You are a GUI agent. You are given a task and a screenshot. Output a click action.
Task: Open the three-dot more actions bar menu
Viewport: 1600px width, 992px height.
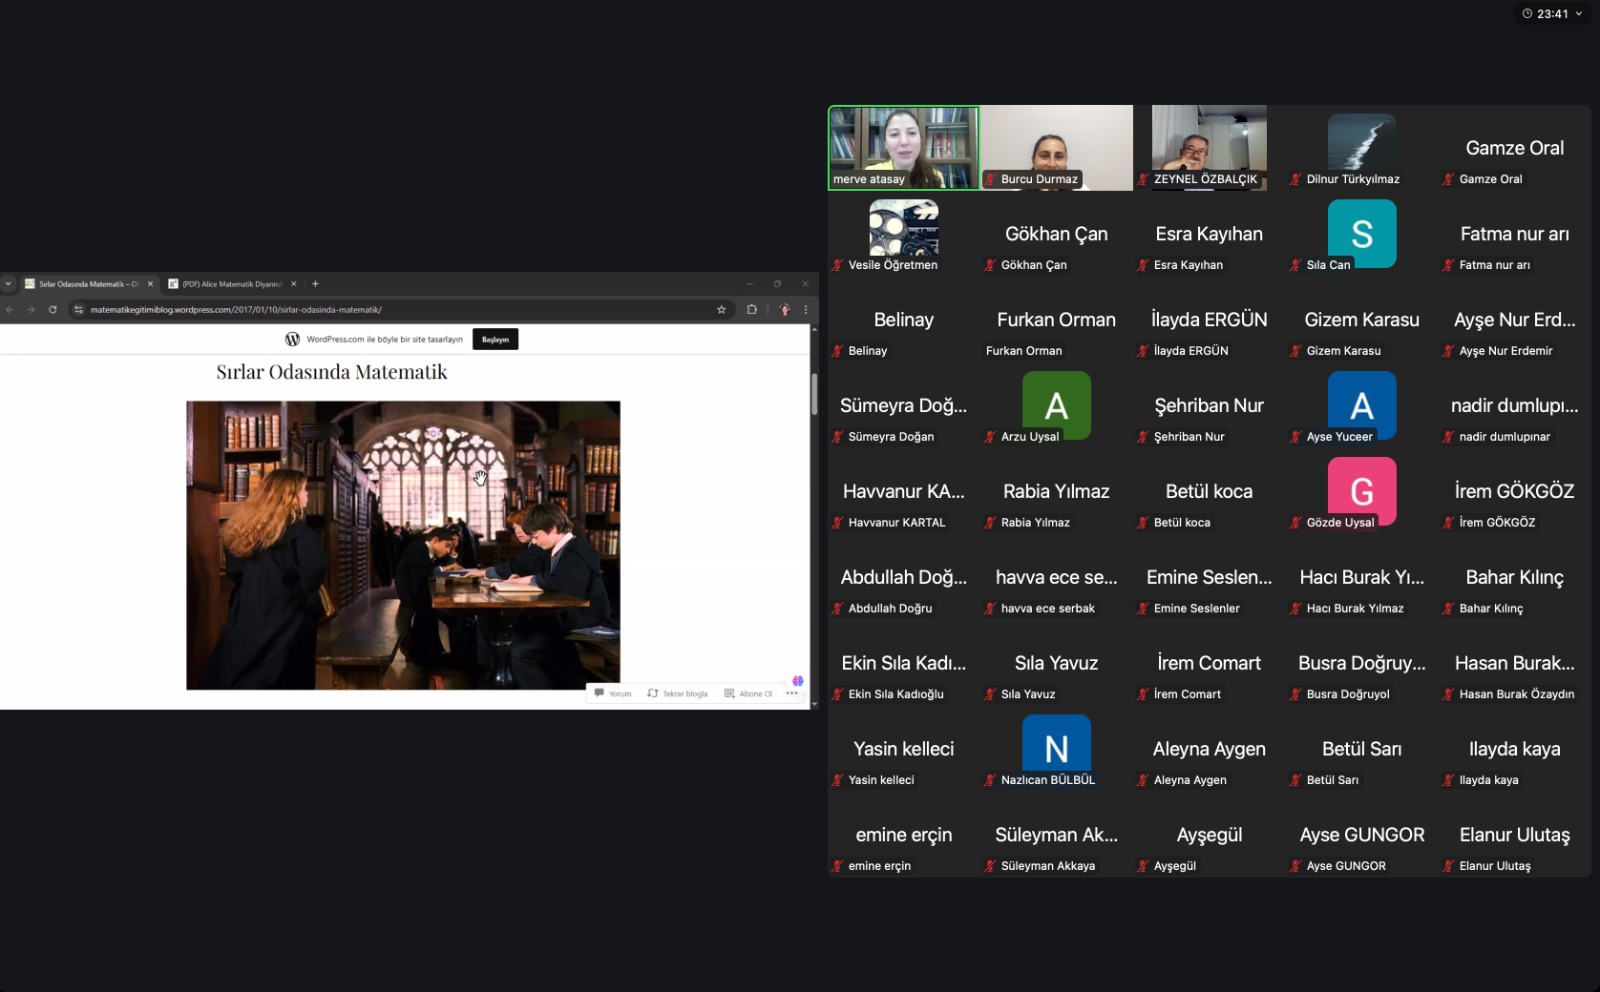[x=792, y=693]
